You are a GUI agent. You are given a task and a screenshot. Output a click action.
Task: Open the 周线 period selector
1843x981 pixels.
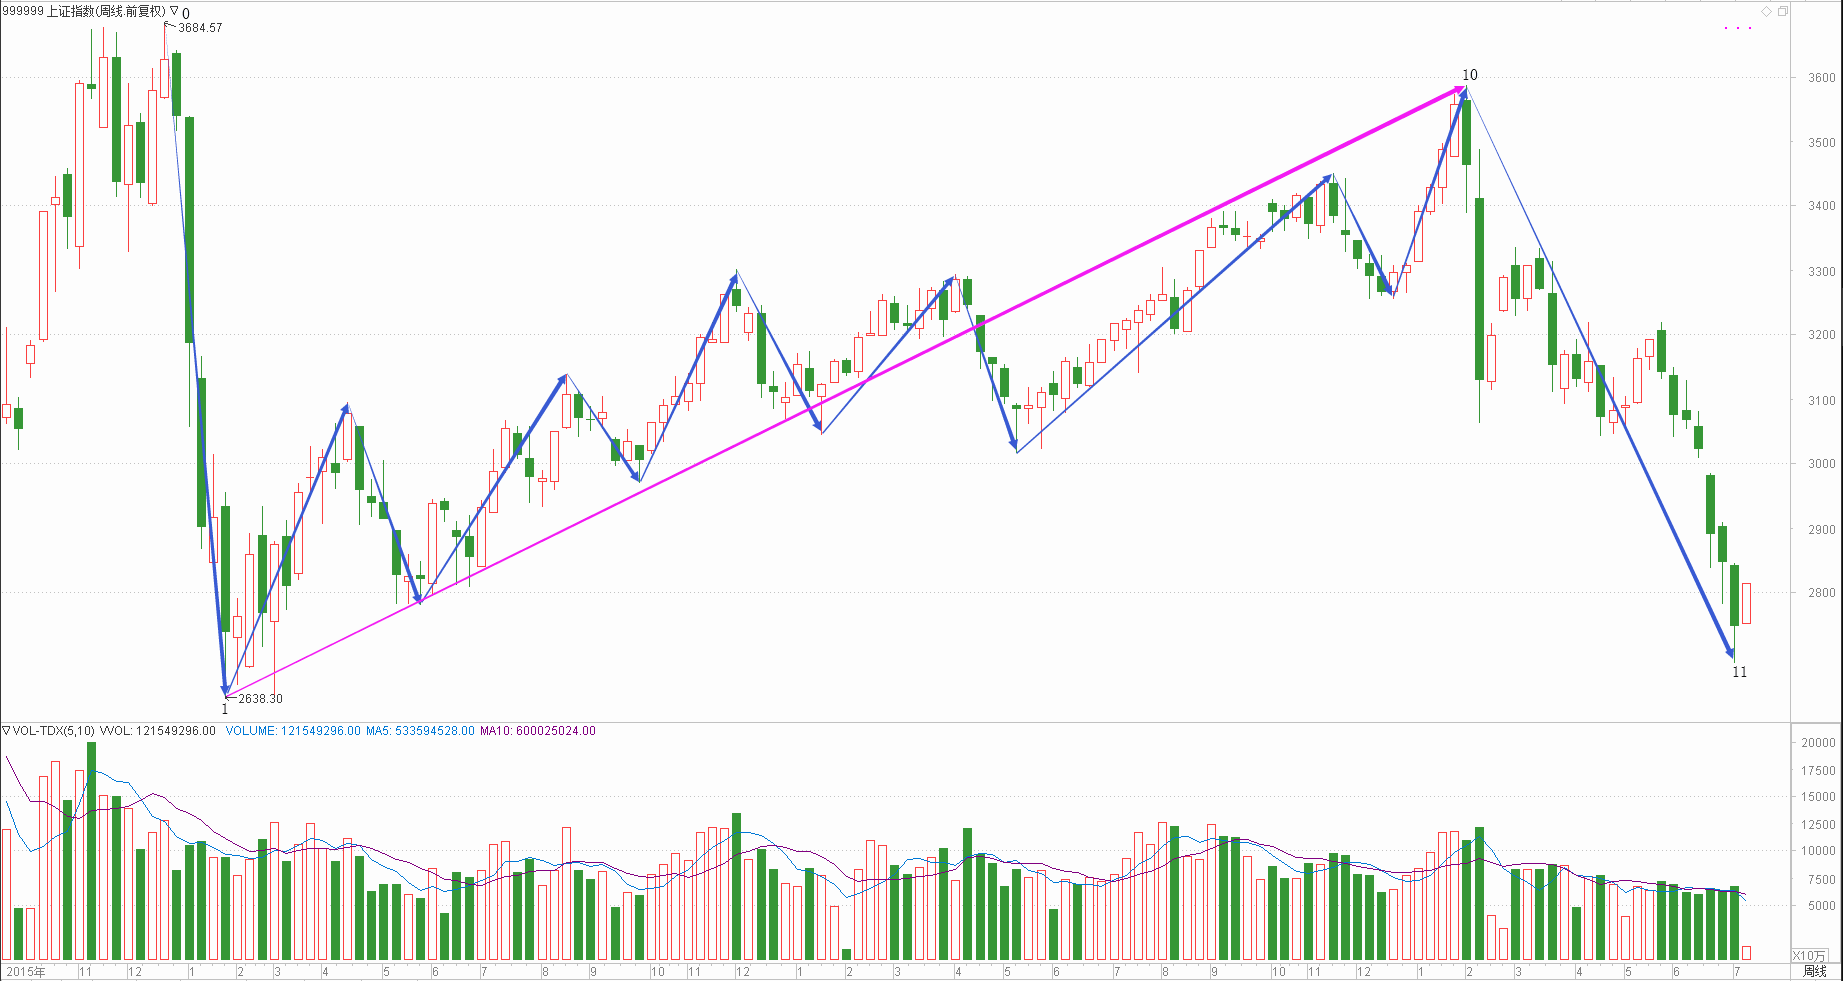coord(1814,971)
